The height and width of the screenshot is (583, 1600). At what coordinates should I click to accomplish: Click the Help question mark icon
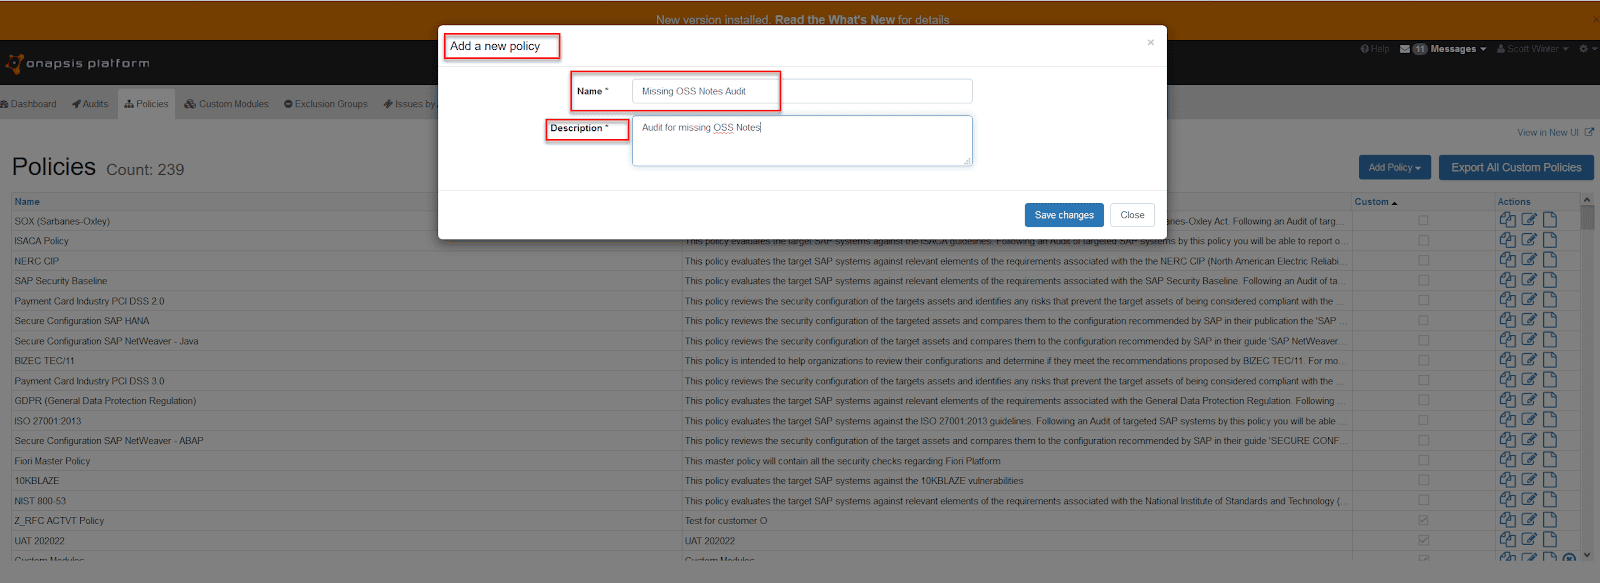(1365, 49)
